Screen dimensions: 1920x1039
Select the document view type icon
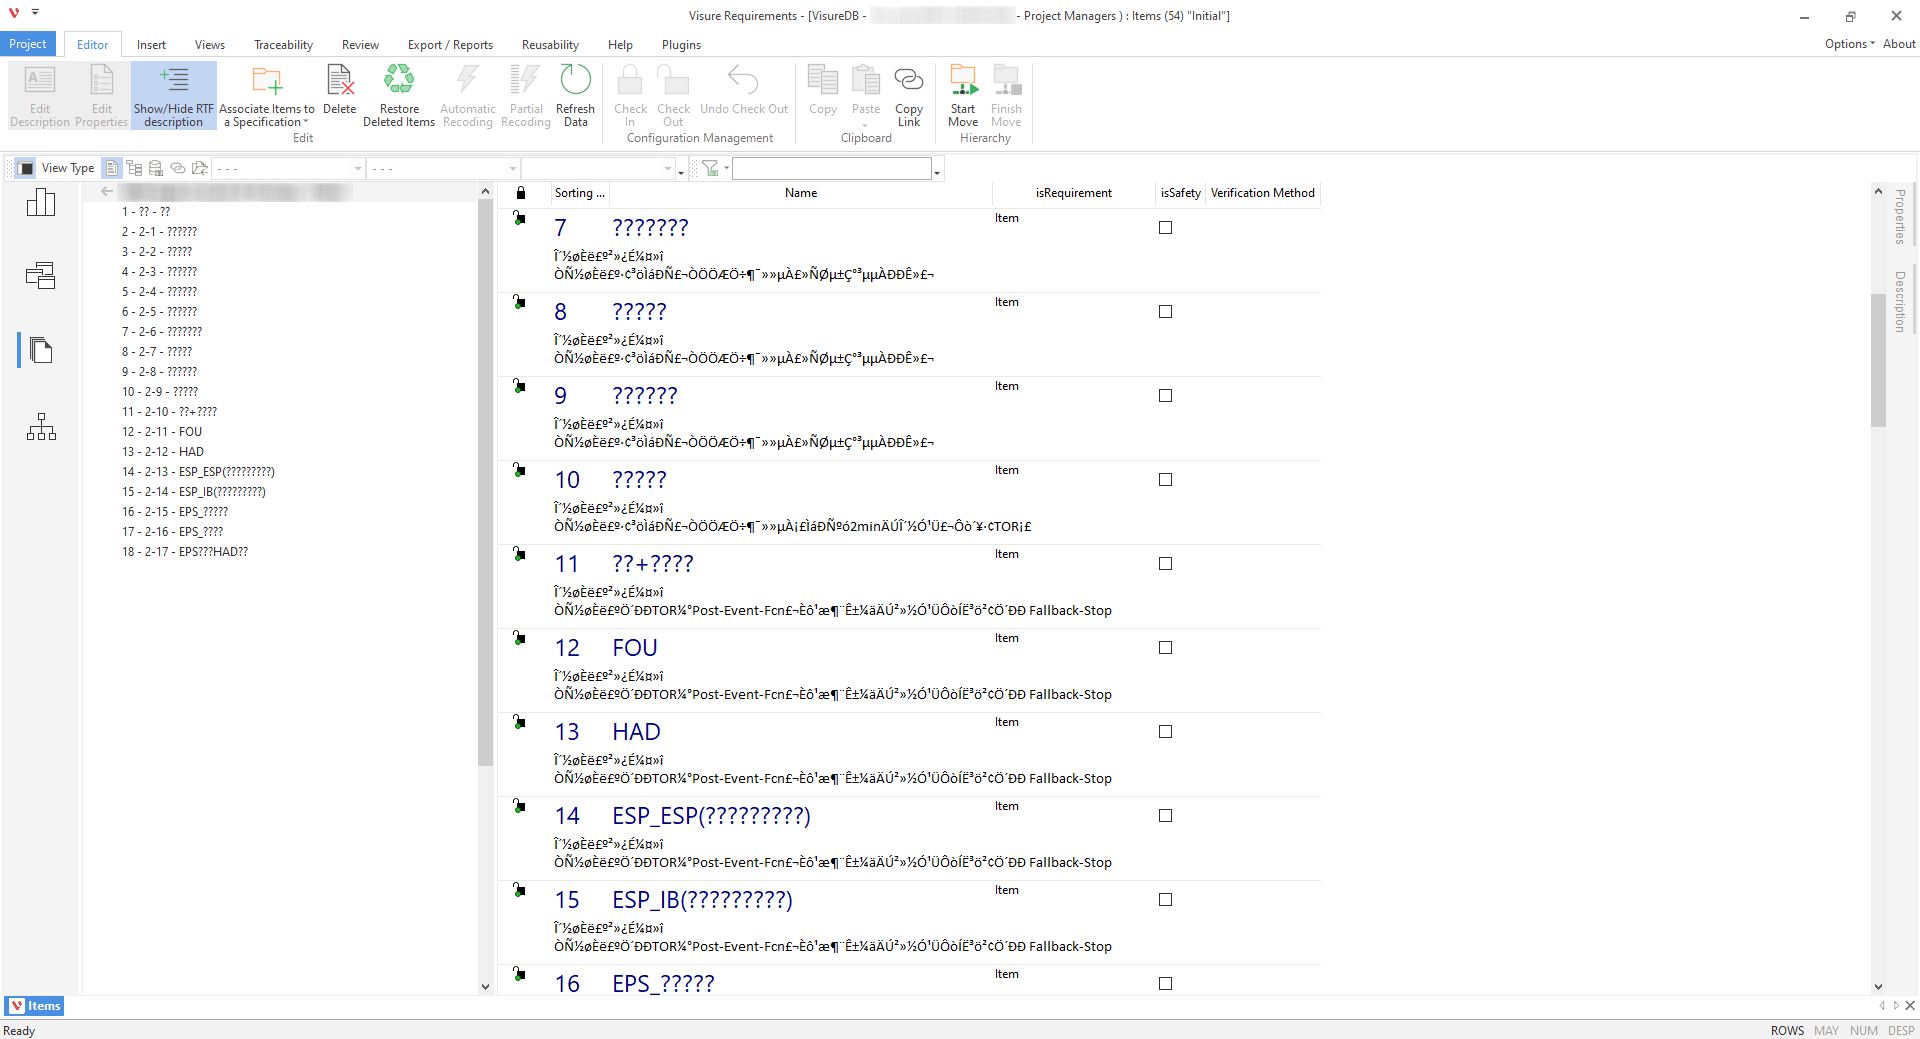[112, 168]
